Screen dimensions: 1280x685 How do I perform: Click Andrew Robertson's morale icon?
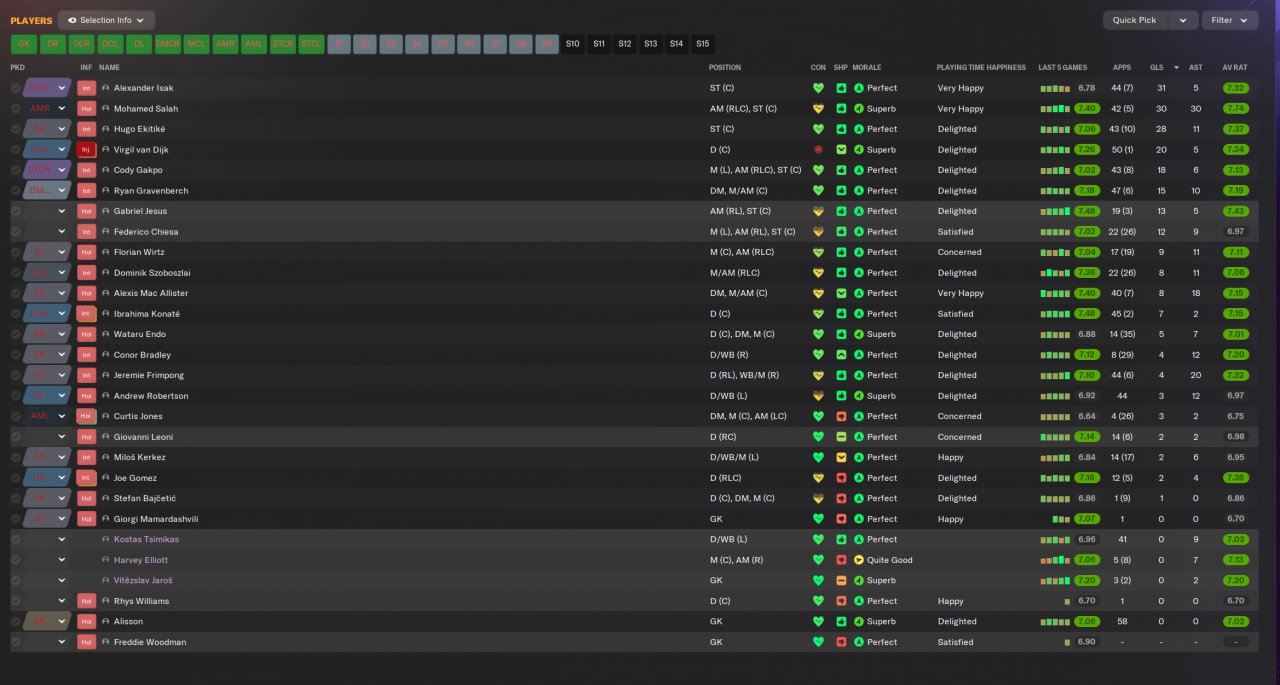(858, 396)
